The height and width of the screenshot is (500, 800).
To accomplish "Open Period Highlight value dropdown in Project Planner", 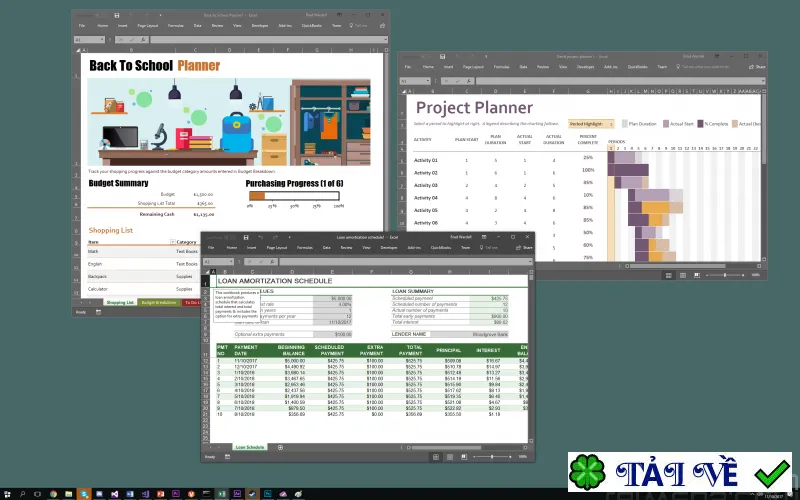I will point(611,124).
